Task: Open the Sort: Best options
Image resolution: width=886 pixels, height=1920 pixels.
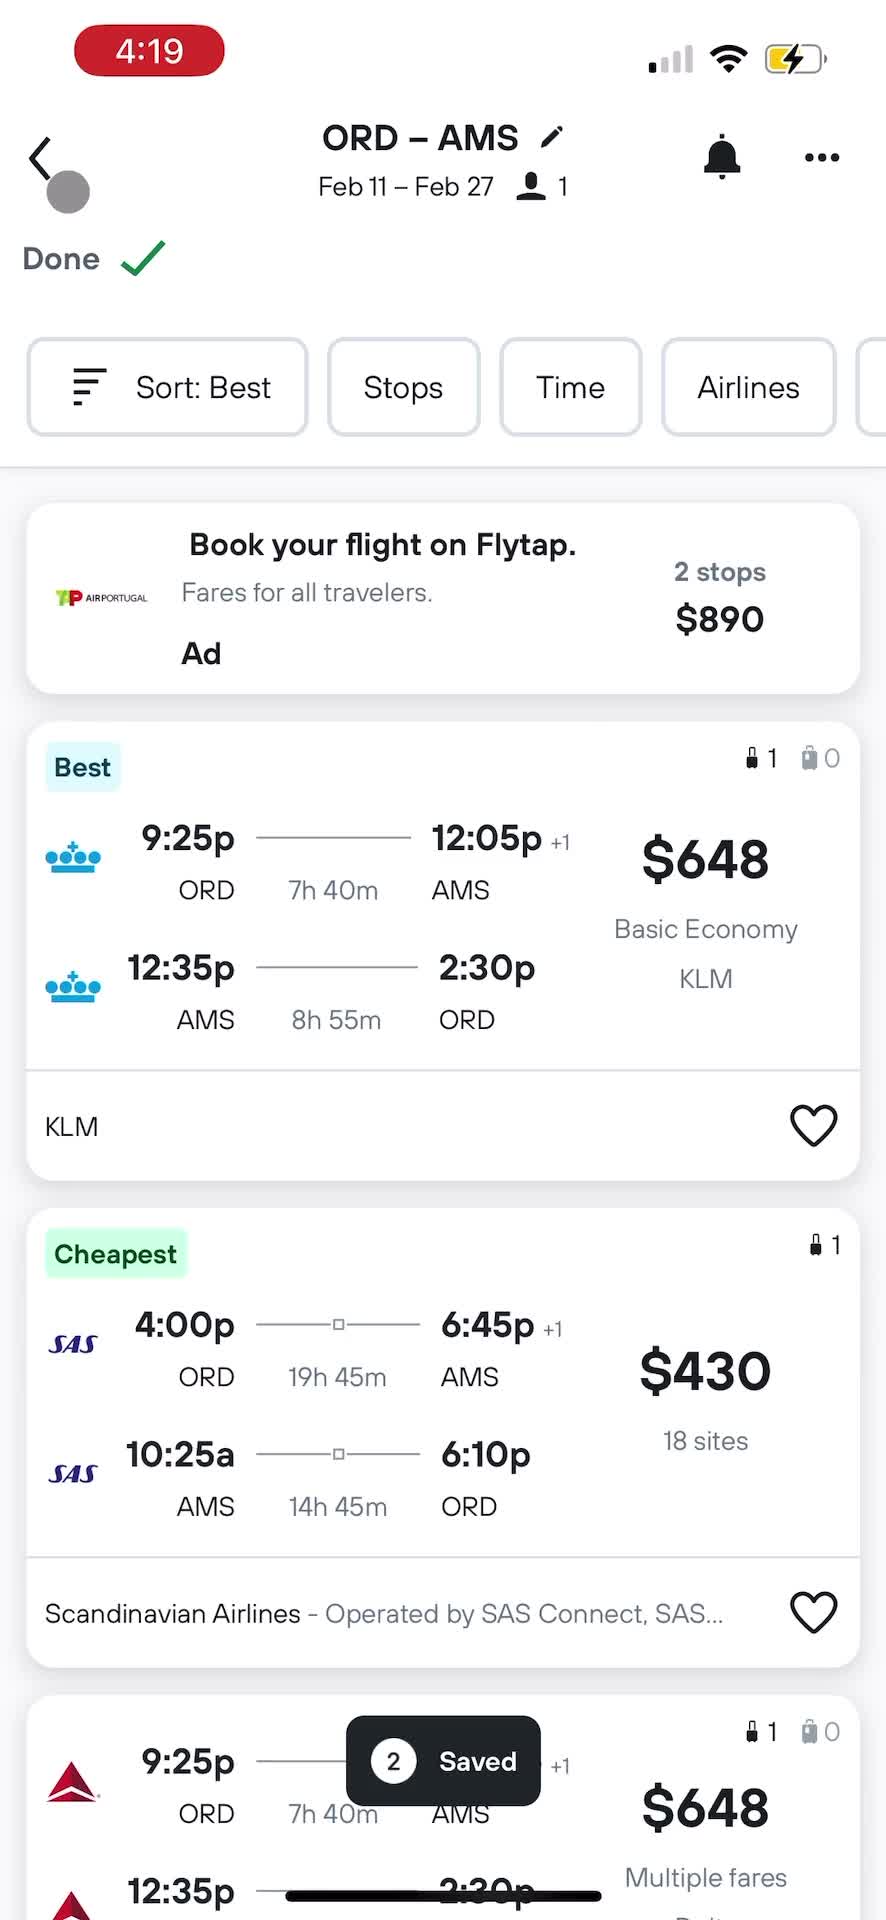Action: tap(166, 387)
